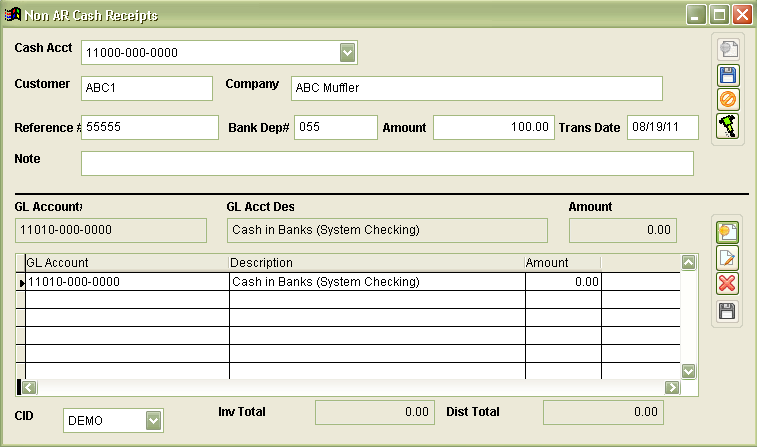This screenshot has height=447, width=757.
Task: Select the 11010-000-0000 row in grid
Action: point(126,282)
